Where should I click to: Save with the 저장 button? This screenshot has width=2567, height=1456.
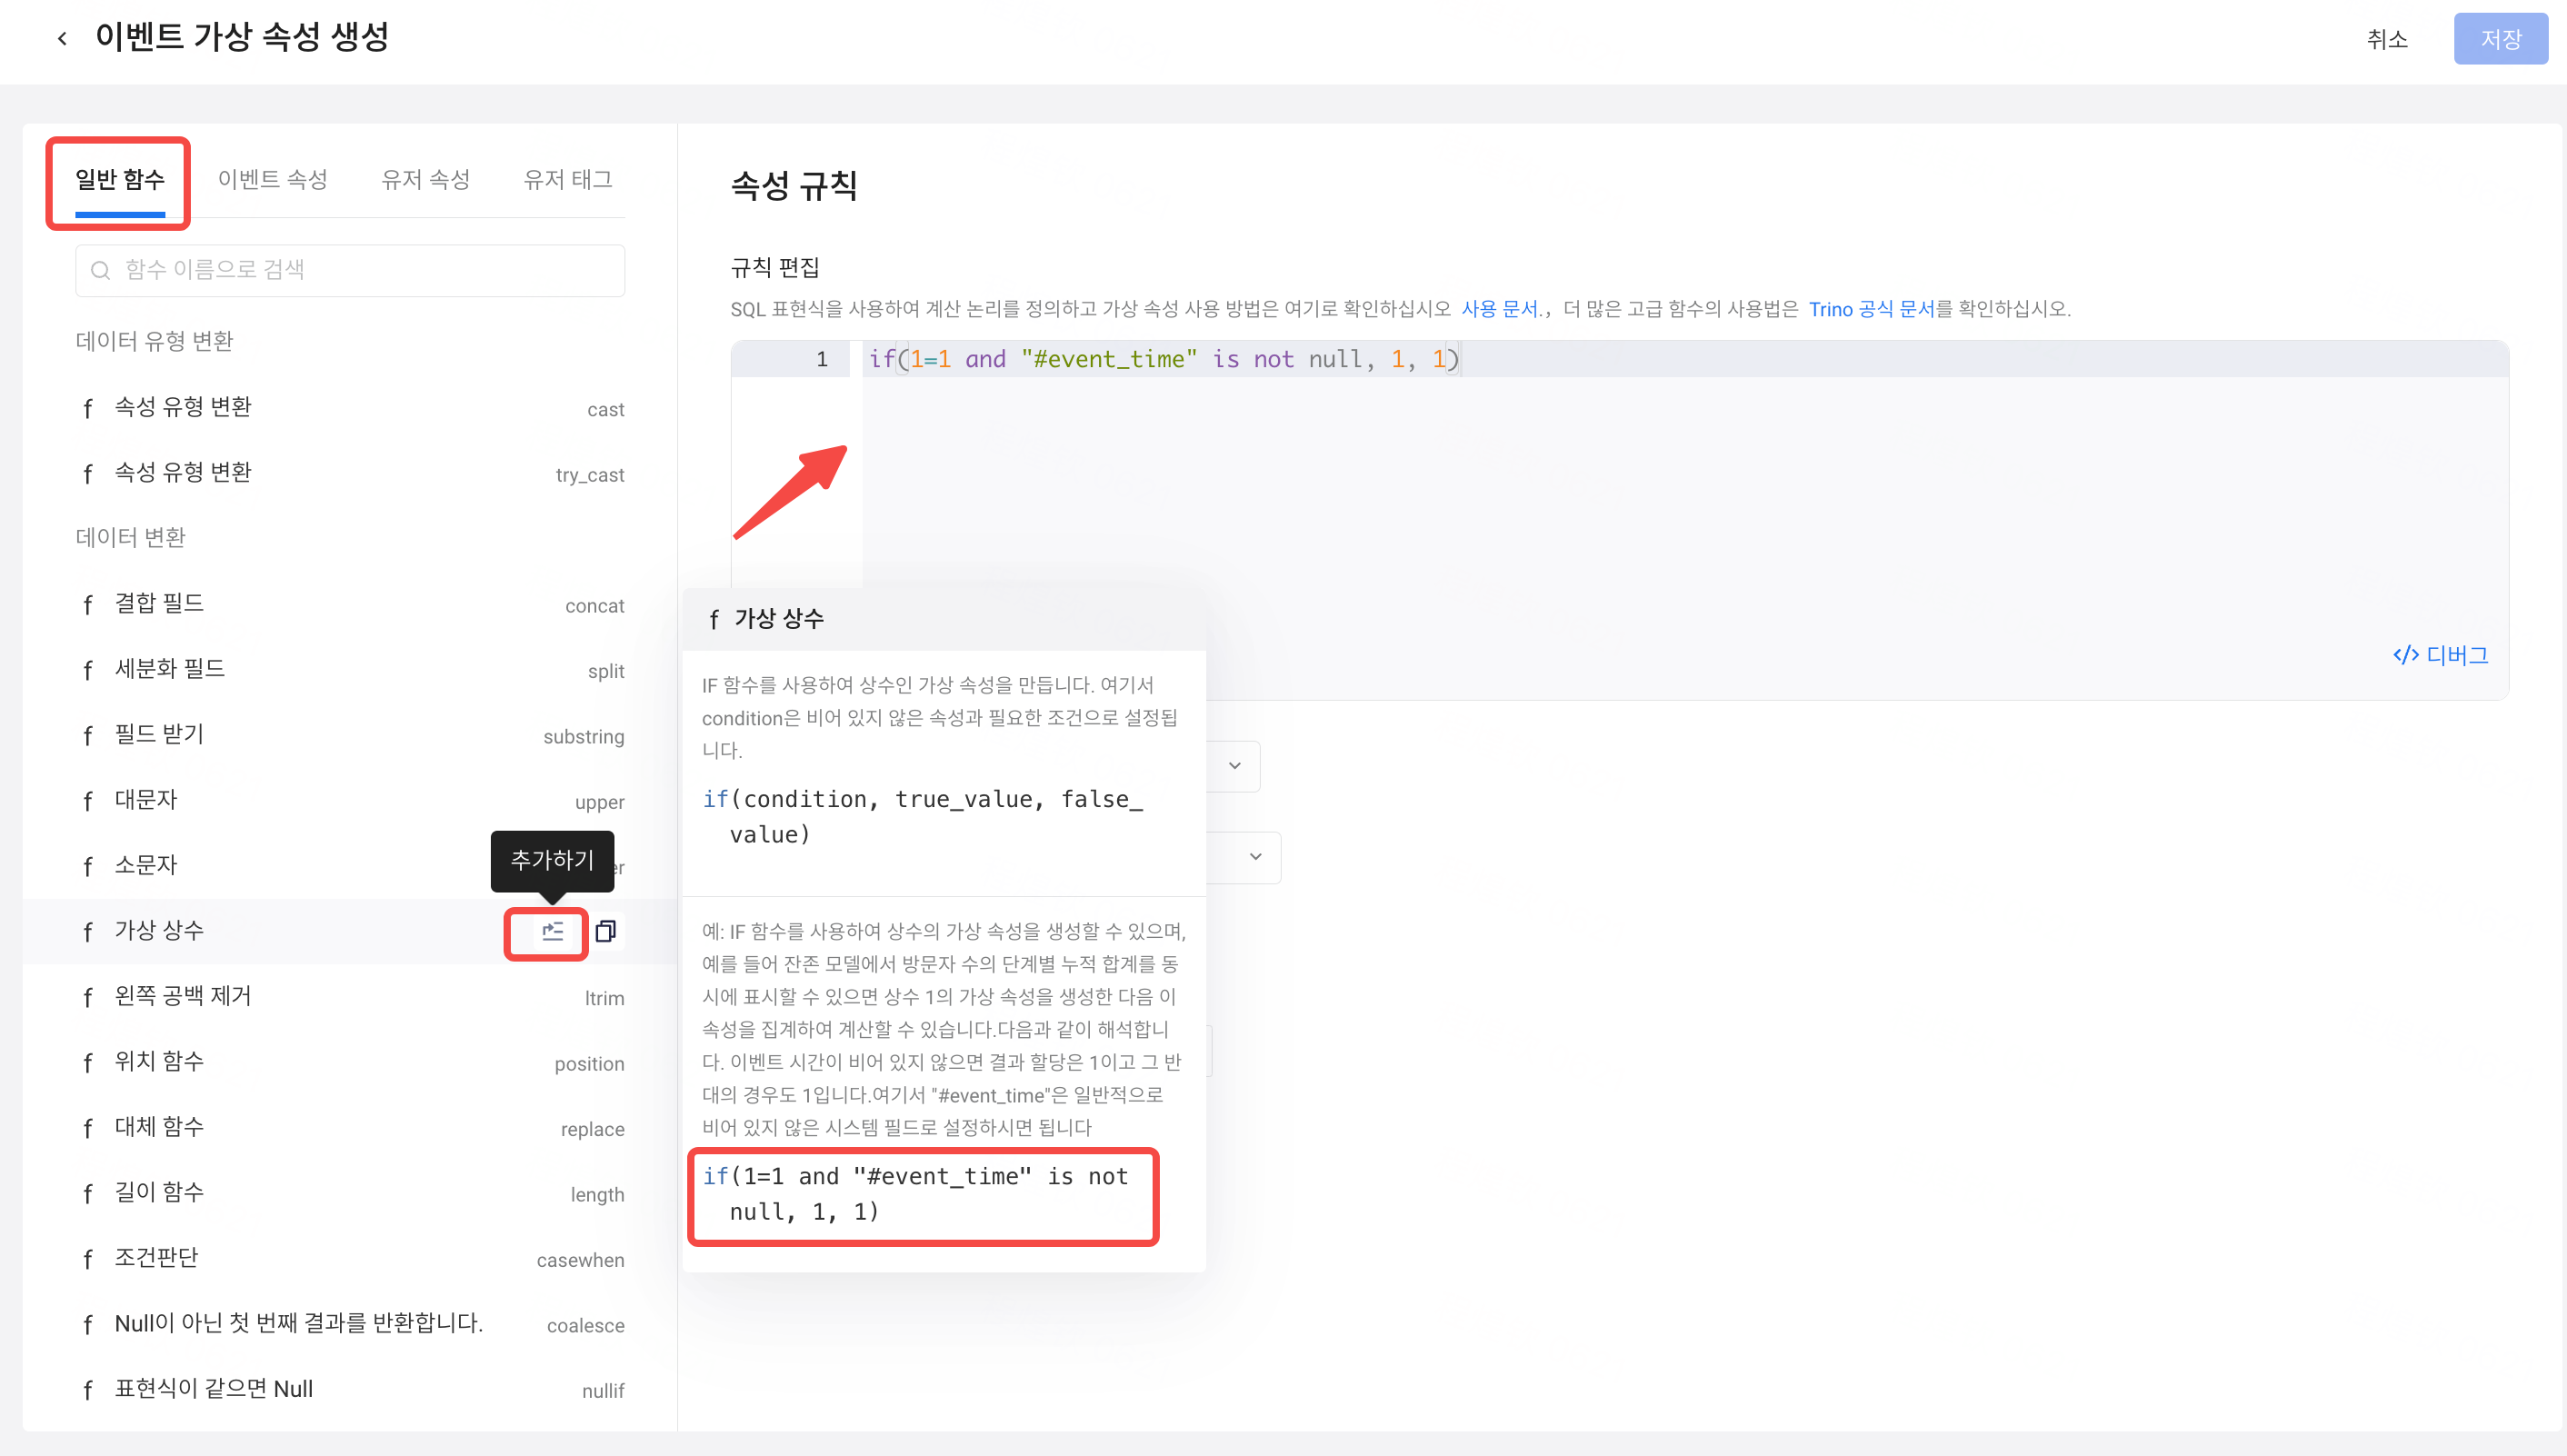point(2500,39)
